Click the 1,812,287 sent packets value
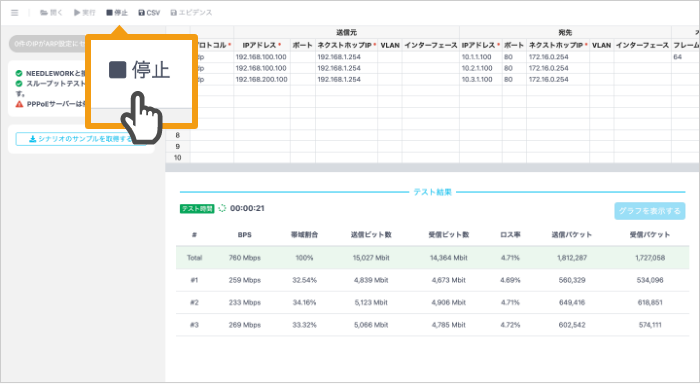 pos(572,258)
